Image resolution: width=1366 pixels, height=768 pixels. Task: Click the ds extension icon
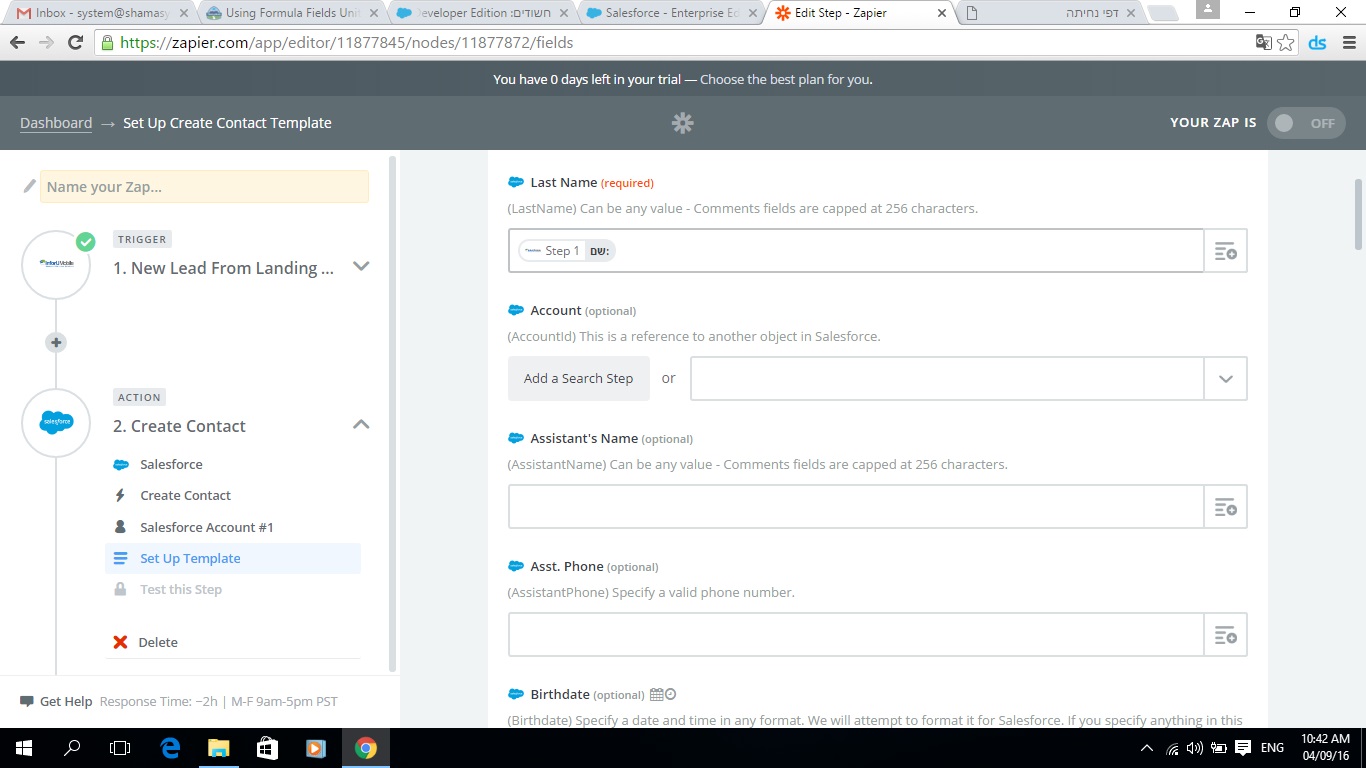point(1317,43)
